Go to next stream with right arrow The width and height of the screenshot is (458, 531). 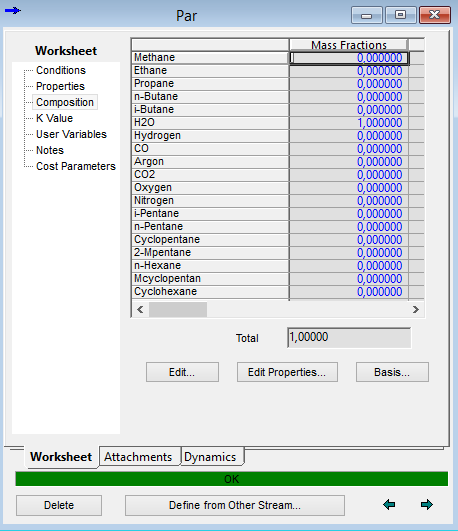pos(426,505)
